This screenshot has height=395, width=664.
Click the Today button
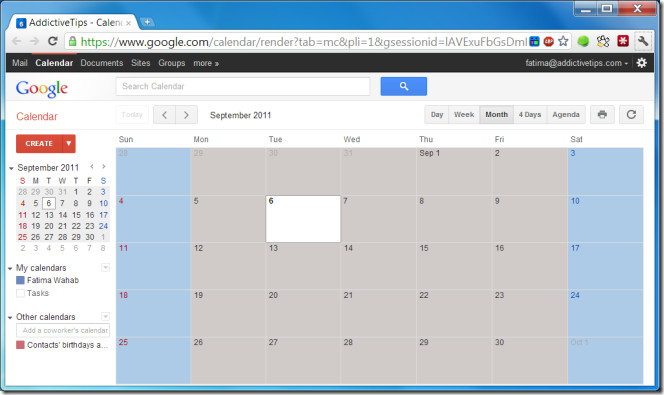[x=132, y=115]
